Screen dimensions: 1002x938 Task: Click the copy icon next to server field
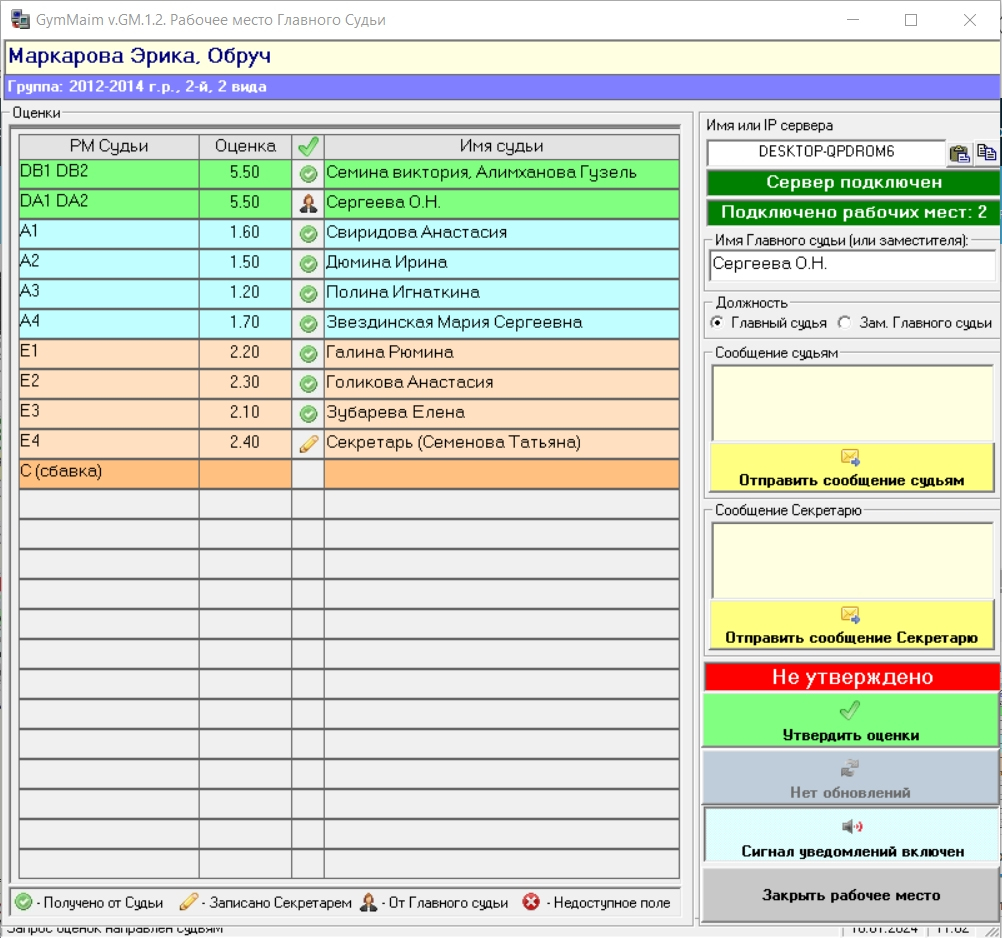tap(987, 153)
